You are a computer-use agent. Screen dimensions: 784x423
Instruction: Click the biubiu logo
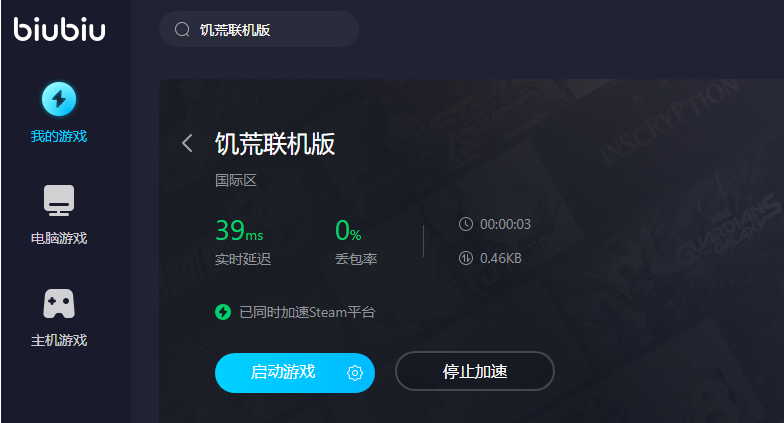click(60, 29)
